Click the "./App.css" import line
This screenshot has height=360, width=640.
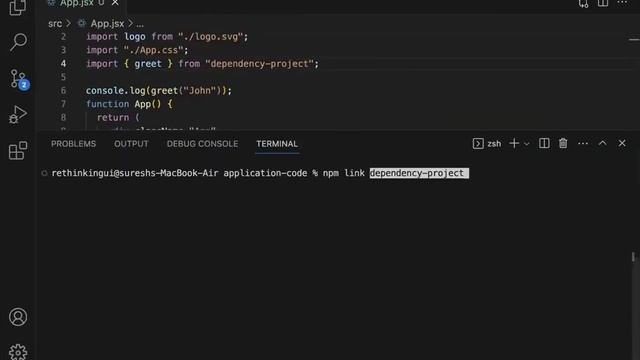[x=137, y=50]
